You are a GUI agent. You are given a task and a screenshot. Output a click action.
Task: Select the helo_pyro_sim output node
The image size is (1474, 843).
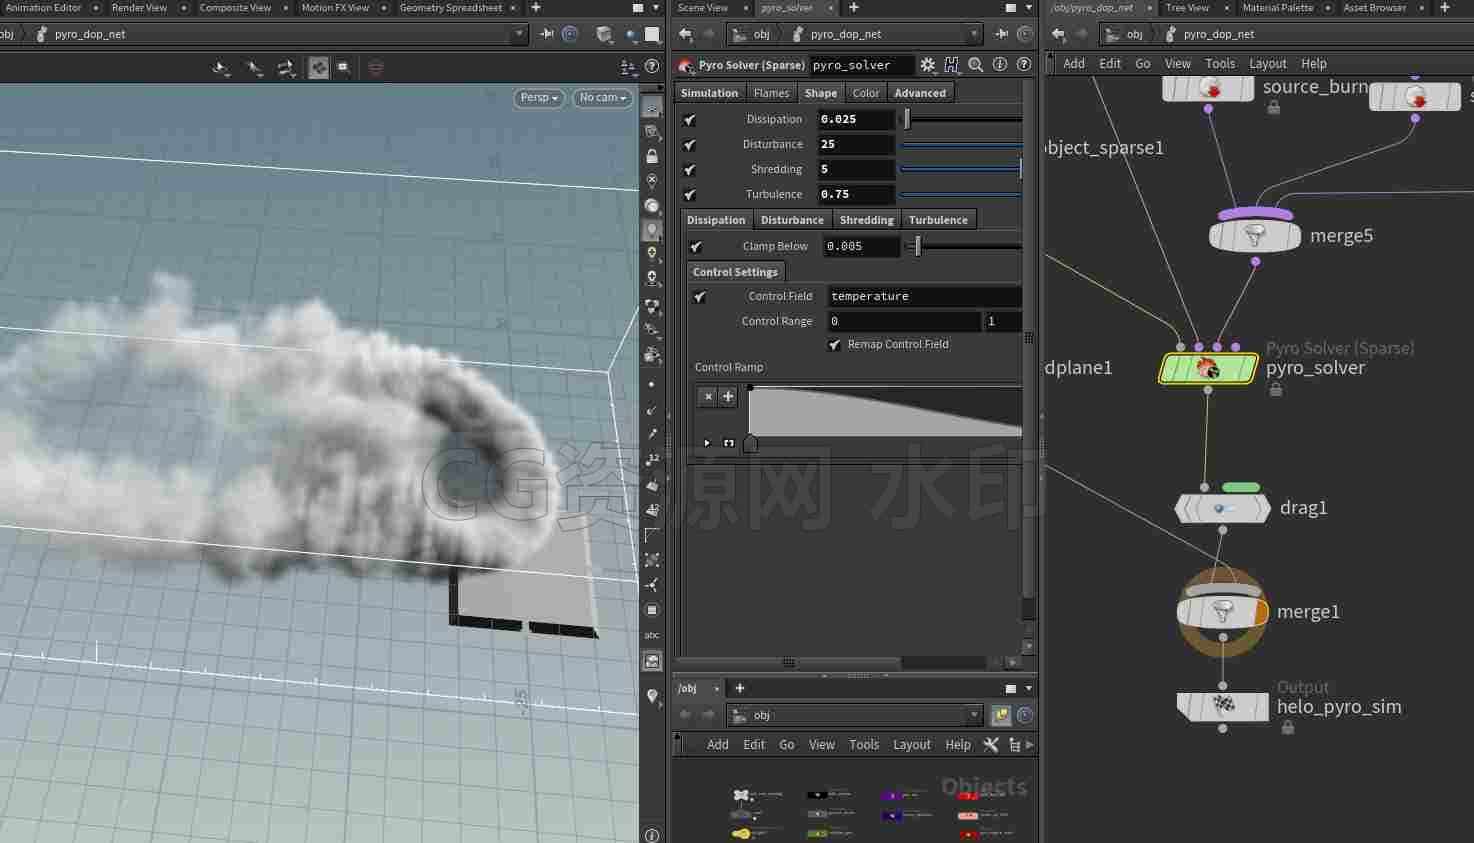[1222, 706]
